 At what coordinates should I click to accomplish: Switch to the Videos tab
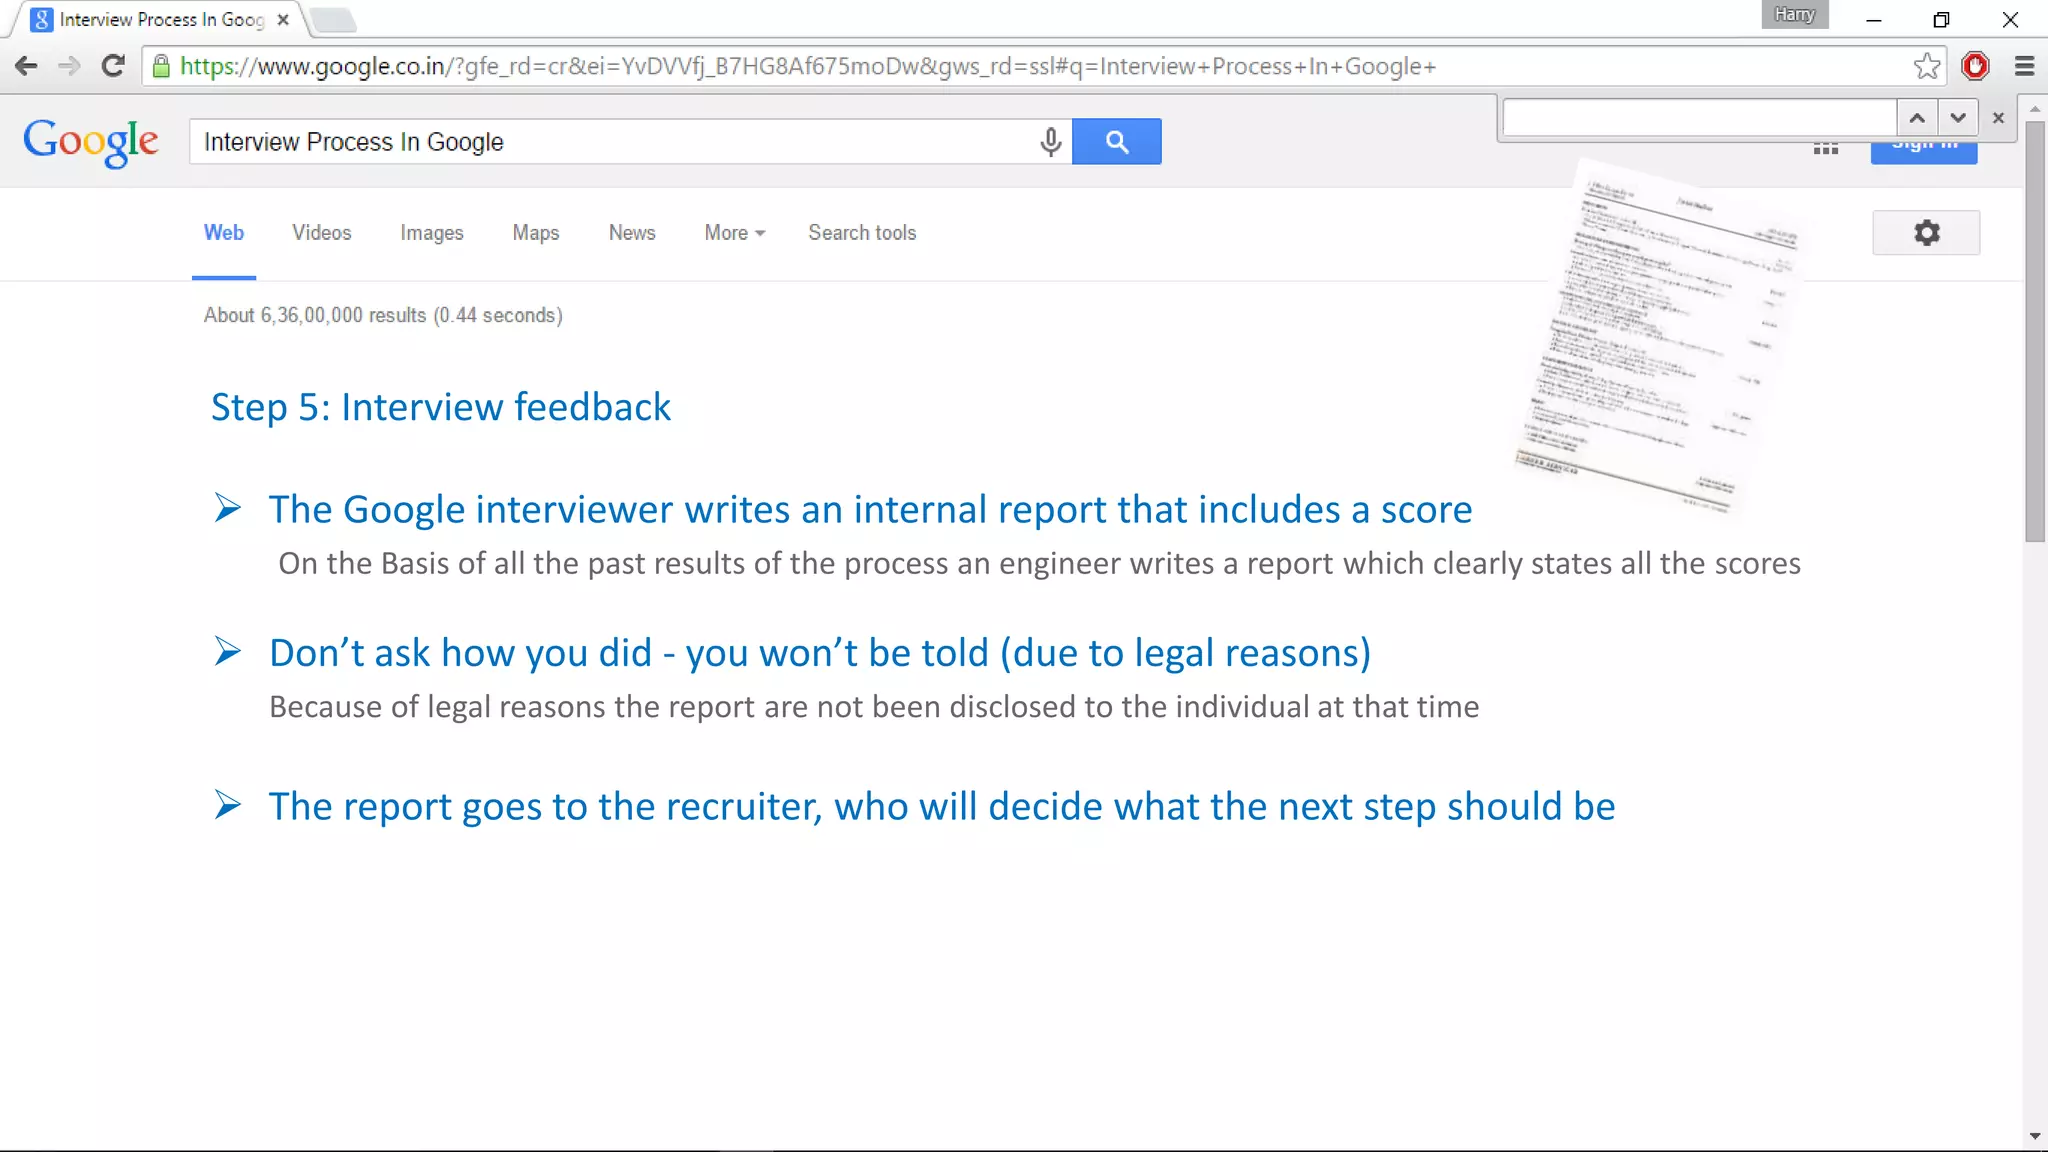(x=322, y=233)
